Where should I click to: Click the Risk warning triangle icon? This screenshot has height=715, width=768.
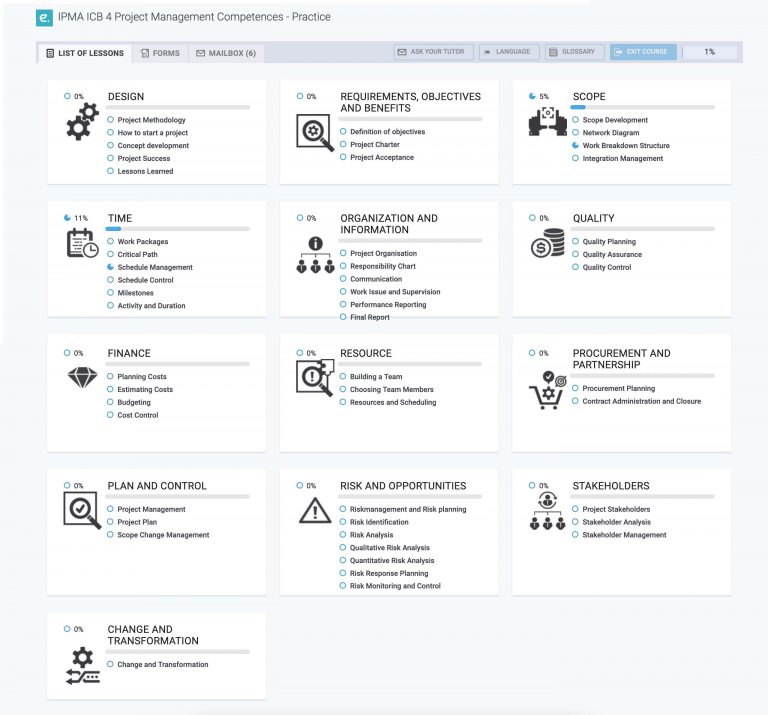click(x=315, y=511)
